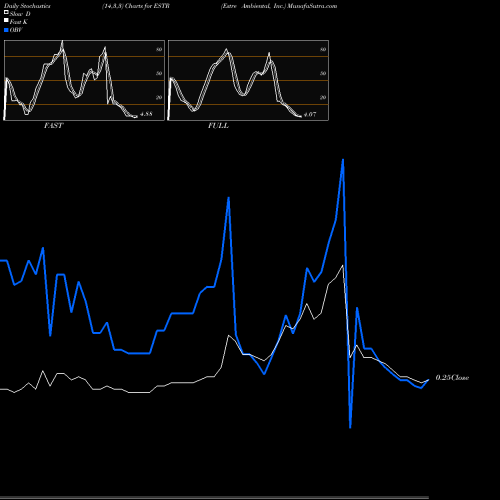
Task: Select the 'Slow D' legend label
Action: coord(20,14)
